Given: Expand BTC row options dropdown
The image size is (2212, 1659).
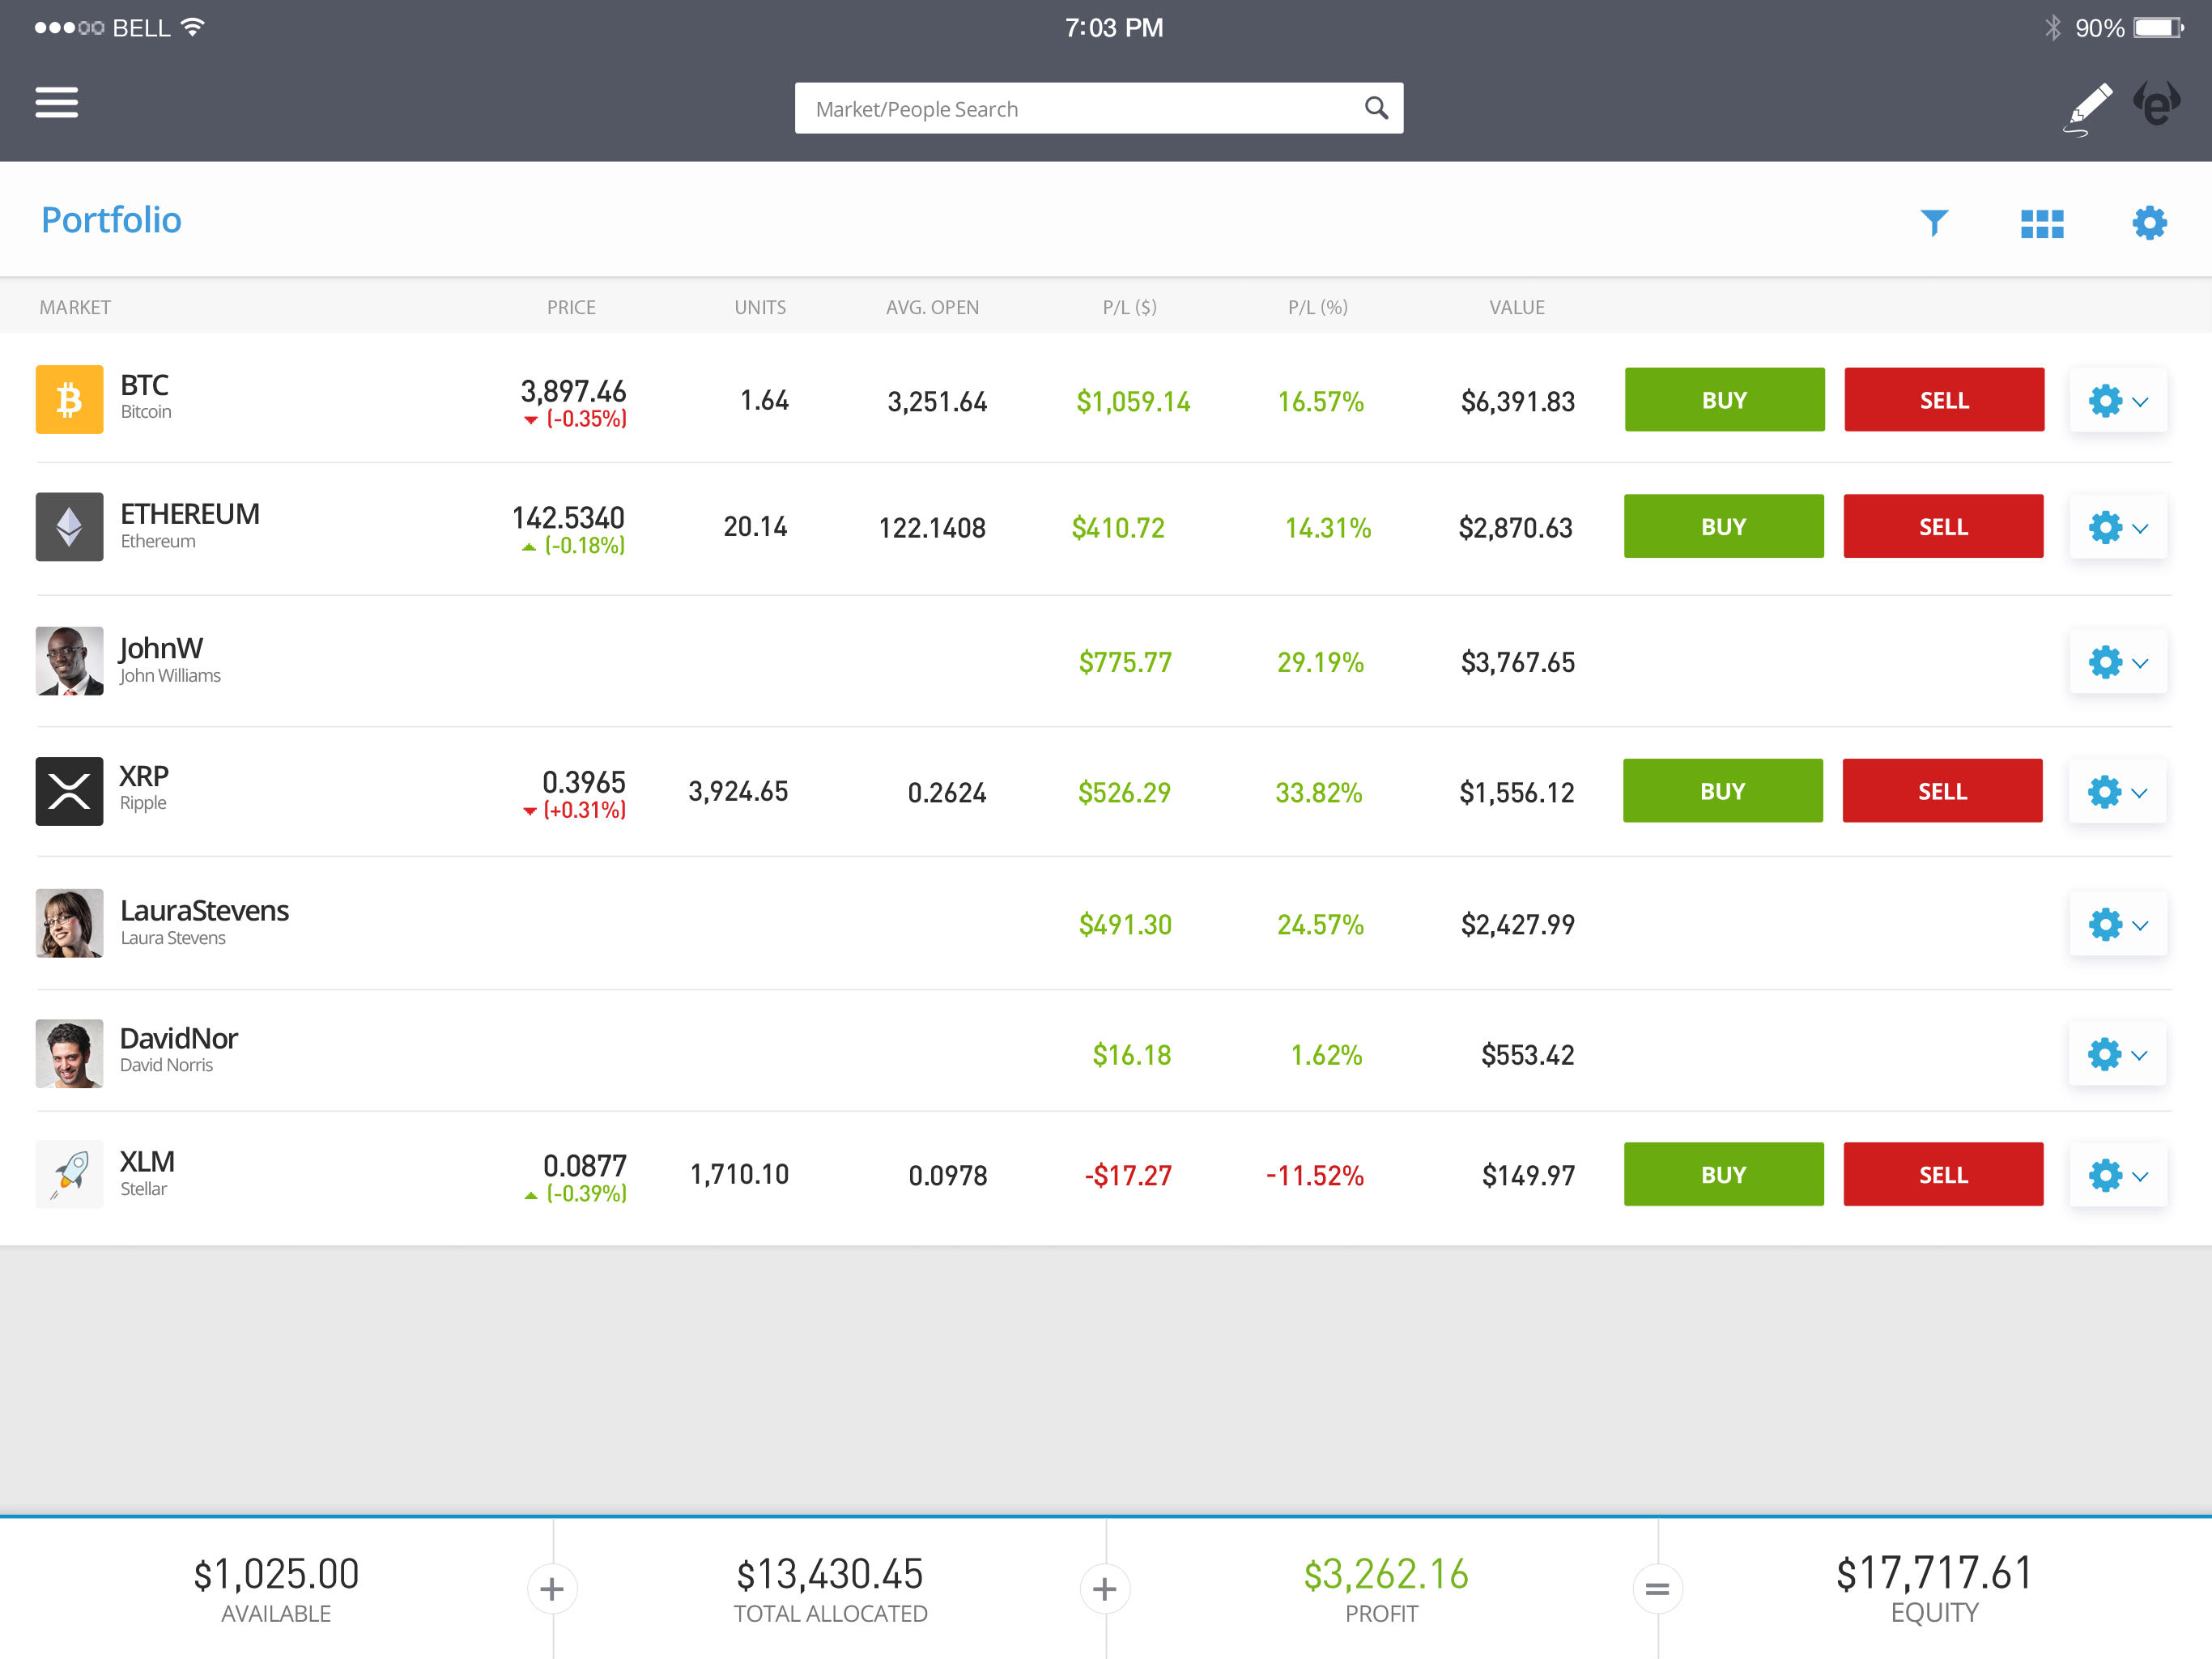Looking at the screenshot, I should point(2117,401).
